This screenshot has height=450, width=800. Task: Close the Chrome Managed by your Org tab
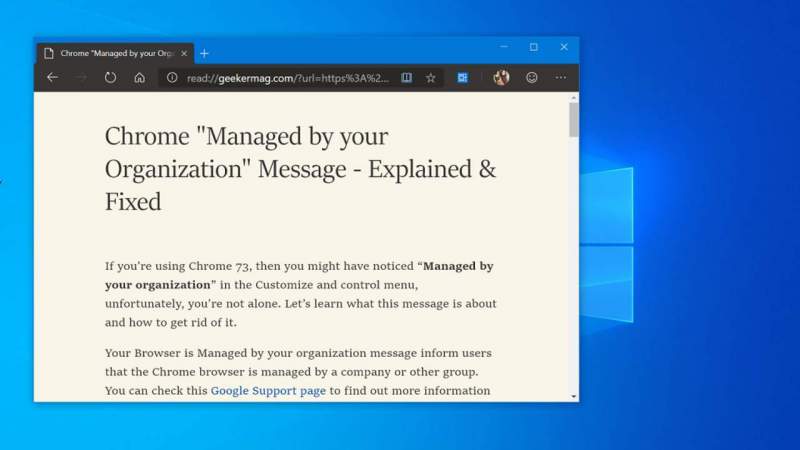pos(184,53)
